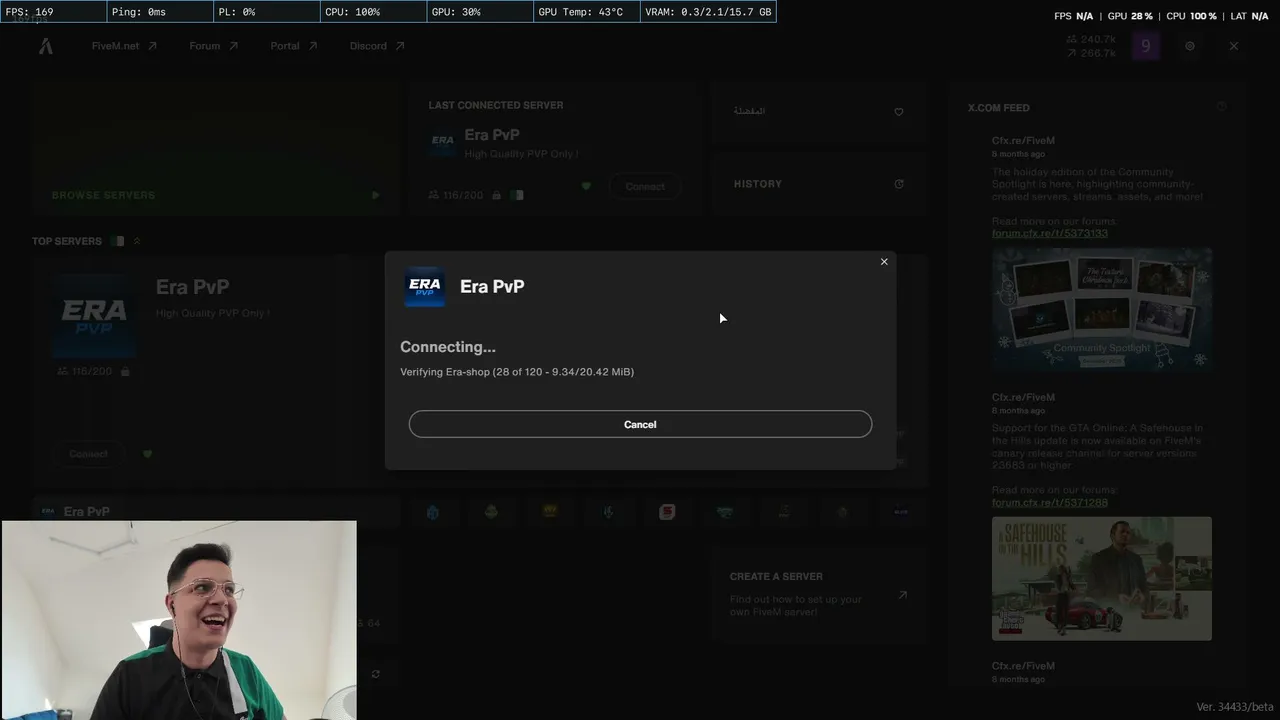Click the X.com Feed info icon
This screenshot has height=720, width=1280.
[1221, 106]
